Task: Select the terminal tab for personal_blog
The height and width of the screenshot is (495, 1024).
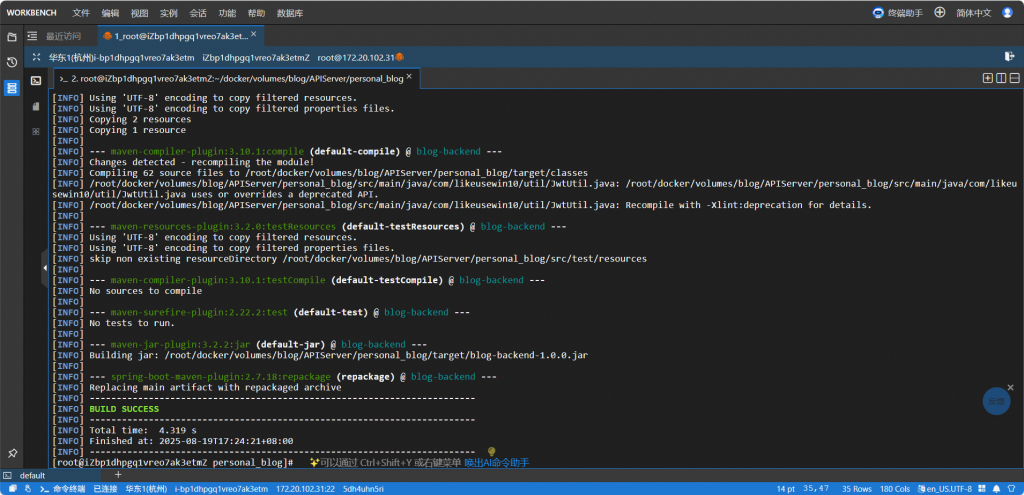Action: pos(230,78)
